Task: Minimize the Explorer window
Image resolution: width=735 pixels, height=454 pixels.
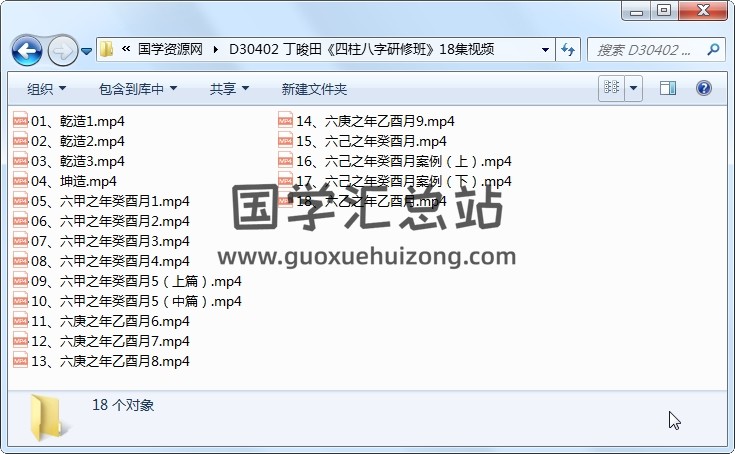Action: (636, 11)
